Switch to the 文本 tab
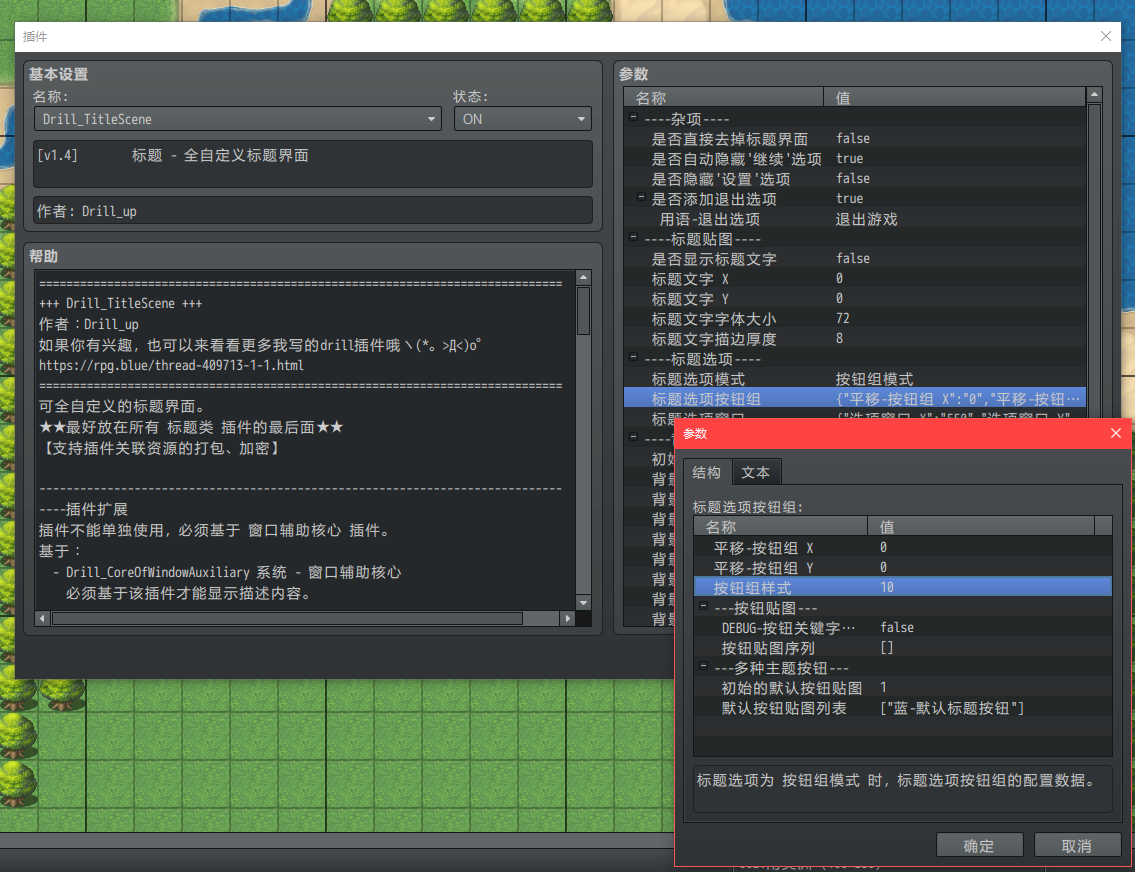 756,473
